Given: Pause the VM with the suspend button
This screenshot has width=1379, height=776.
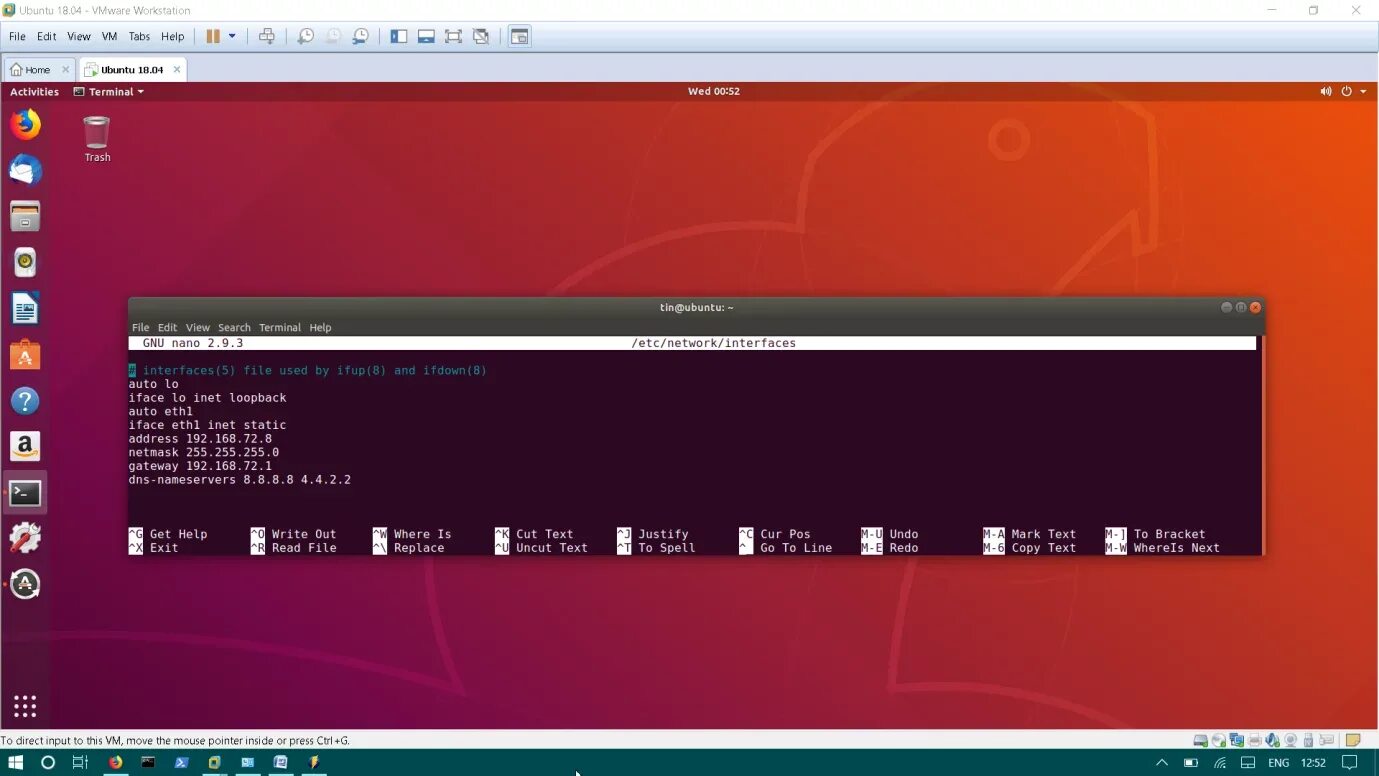Looking at the screenshot, I should tap(213, 36).
